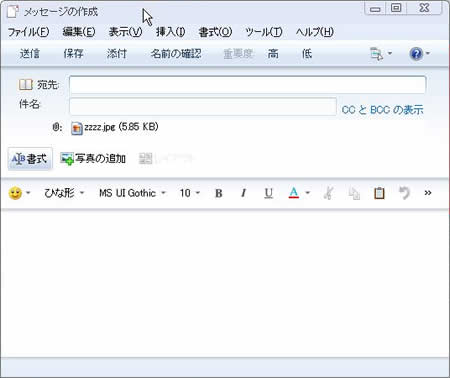Click the paste clipboard icon

379,193
